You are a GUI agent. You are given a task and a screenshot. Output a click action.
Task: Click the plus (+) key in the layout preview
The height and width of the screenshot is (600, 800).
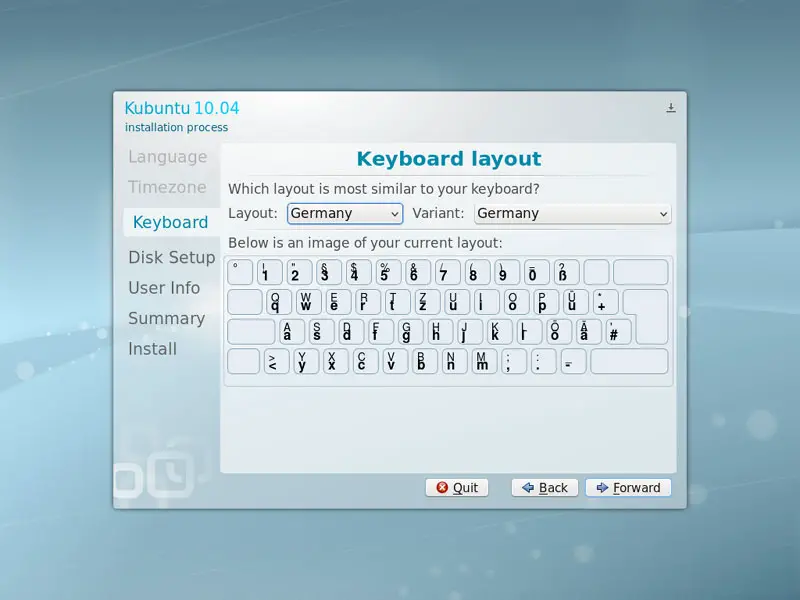coord(605,302)
